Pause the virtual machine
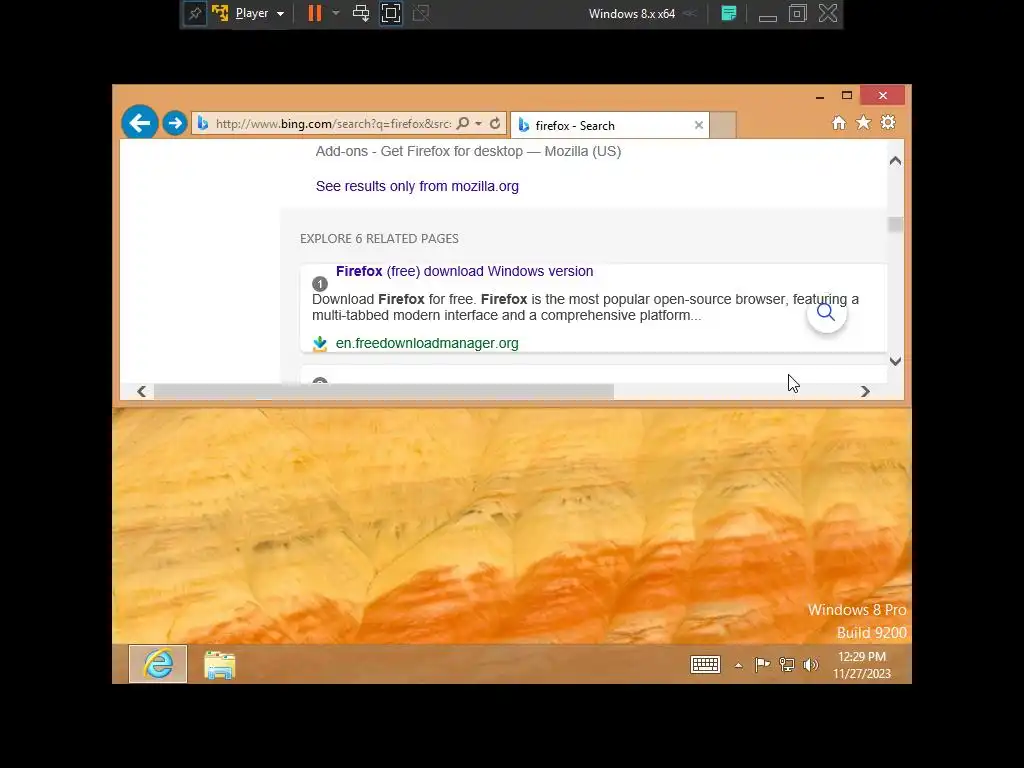The image size is (1024, 768). pos(315,13)
